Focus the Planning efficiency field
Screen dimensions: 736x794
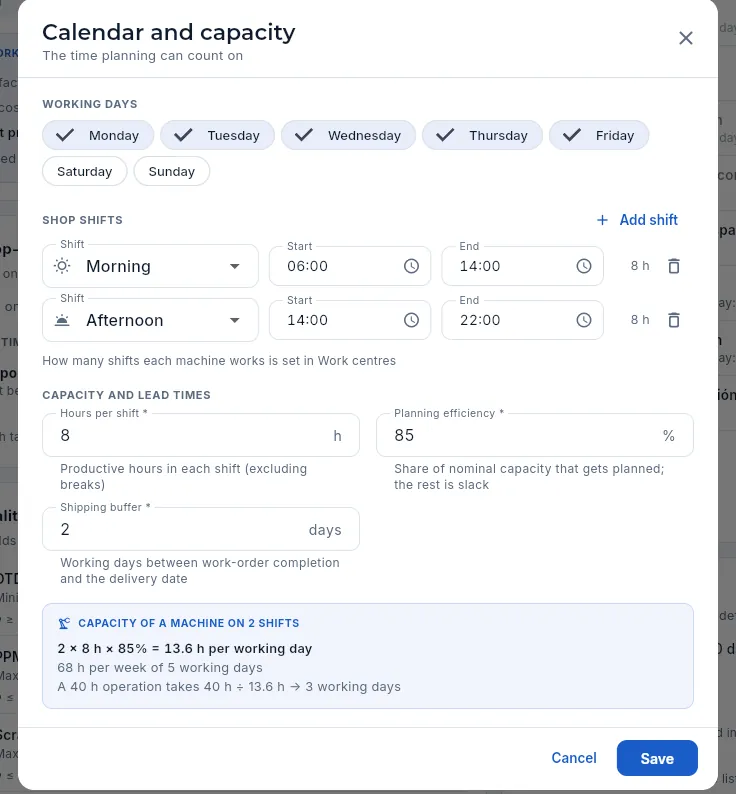(x=535, y=435)
